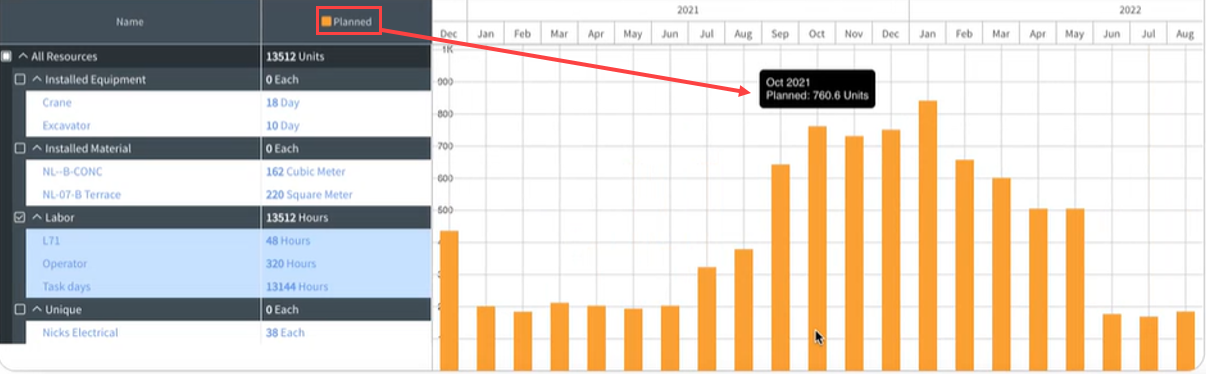
Task: Click the October 2021 planned bar
Action: (817, 248)
